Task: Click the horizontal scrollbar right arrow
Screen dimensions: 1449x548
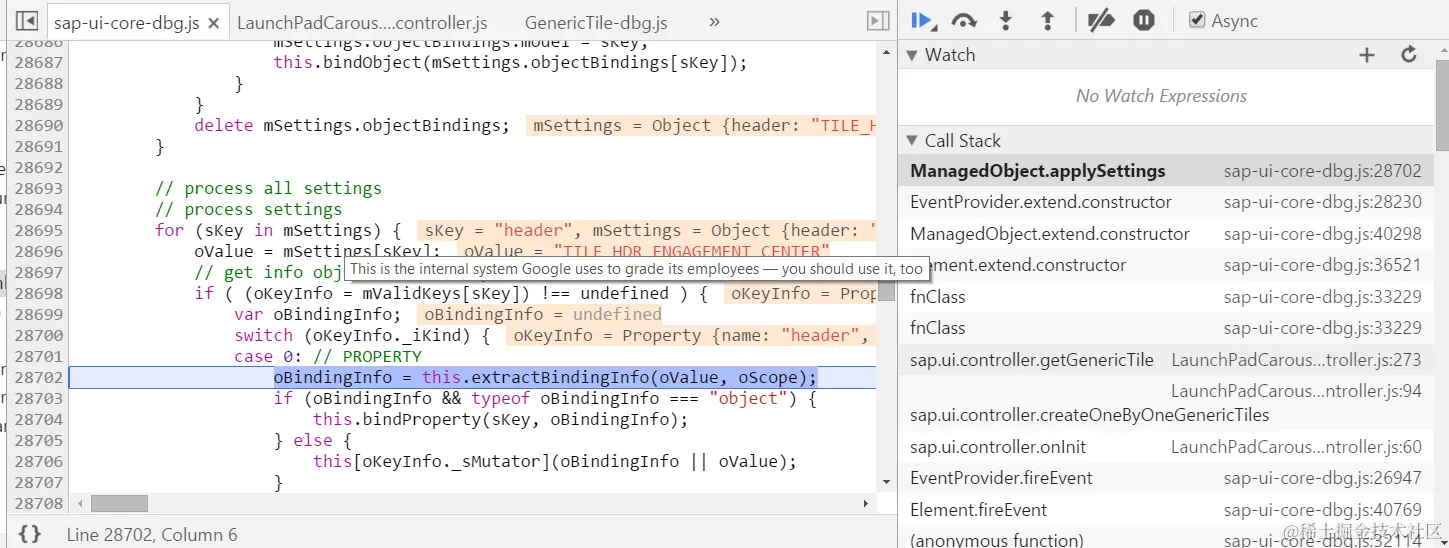Action: 867,504
